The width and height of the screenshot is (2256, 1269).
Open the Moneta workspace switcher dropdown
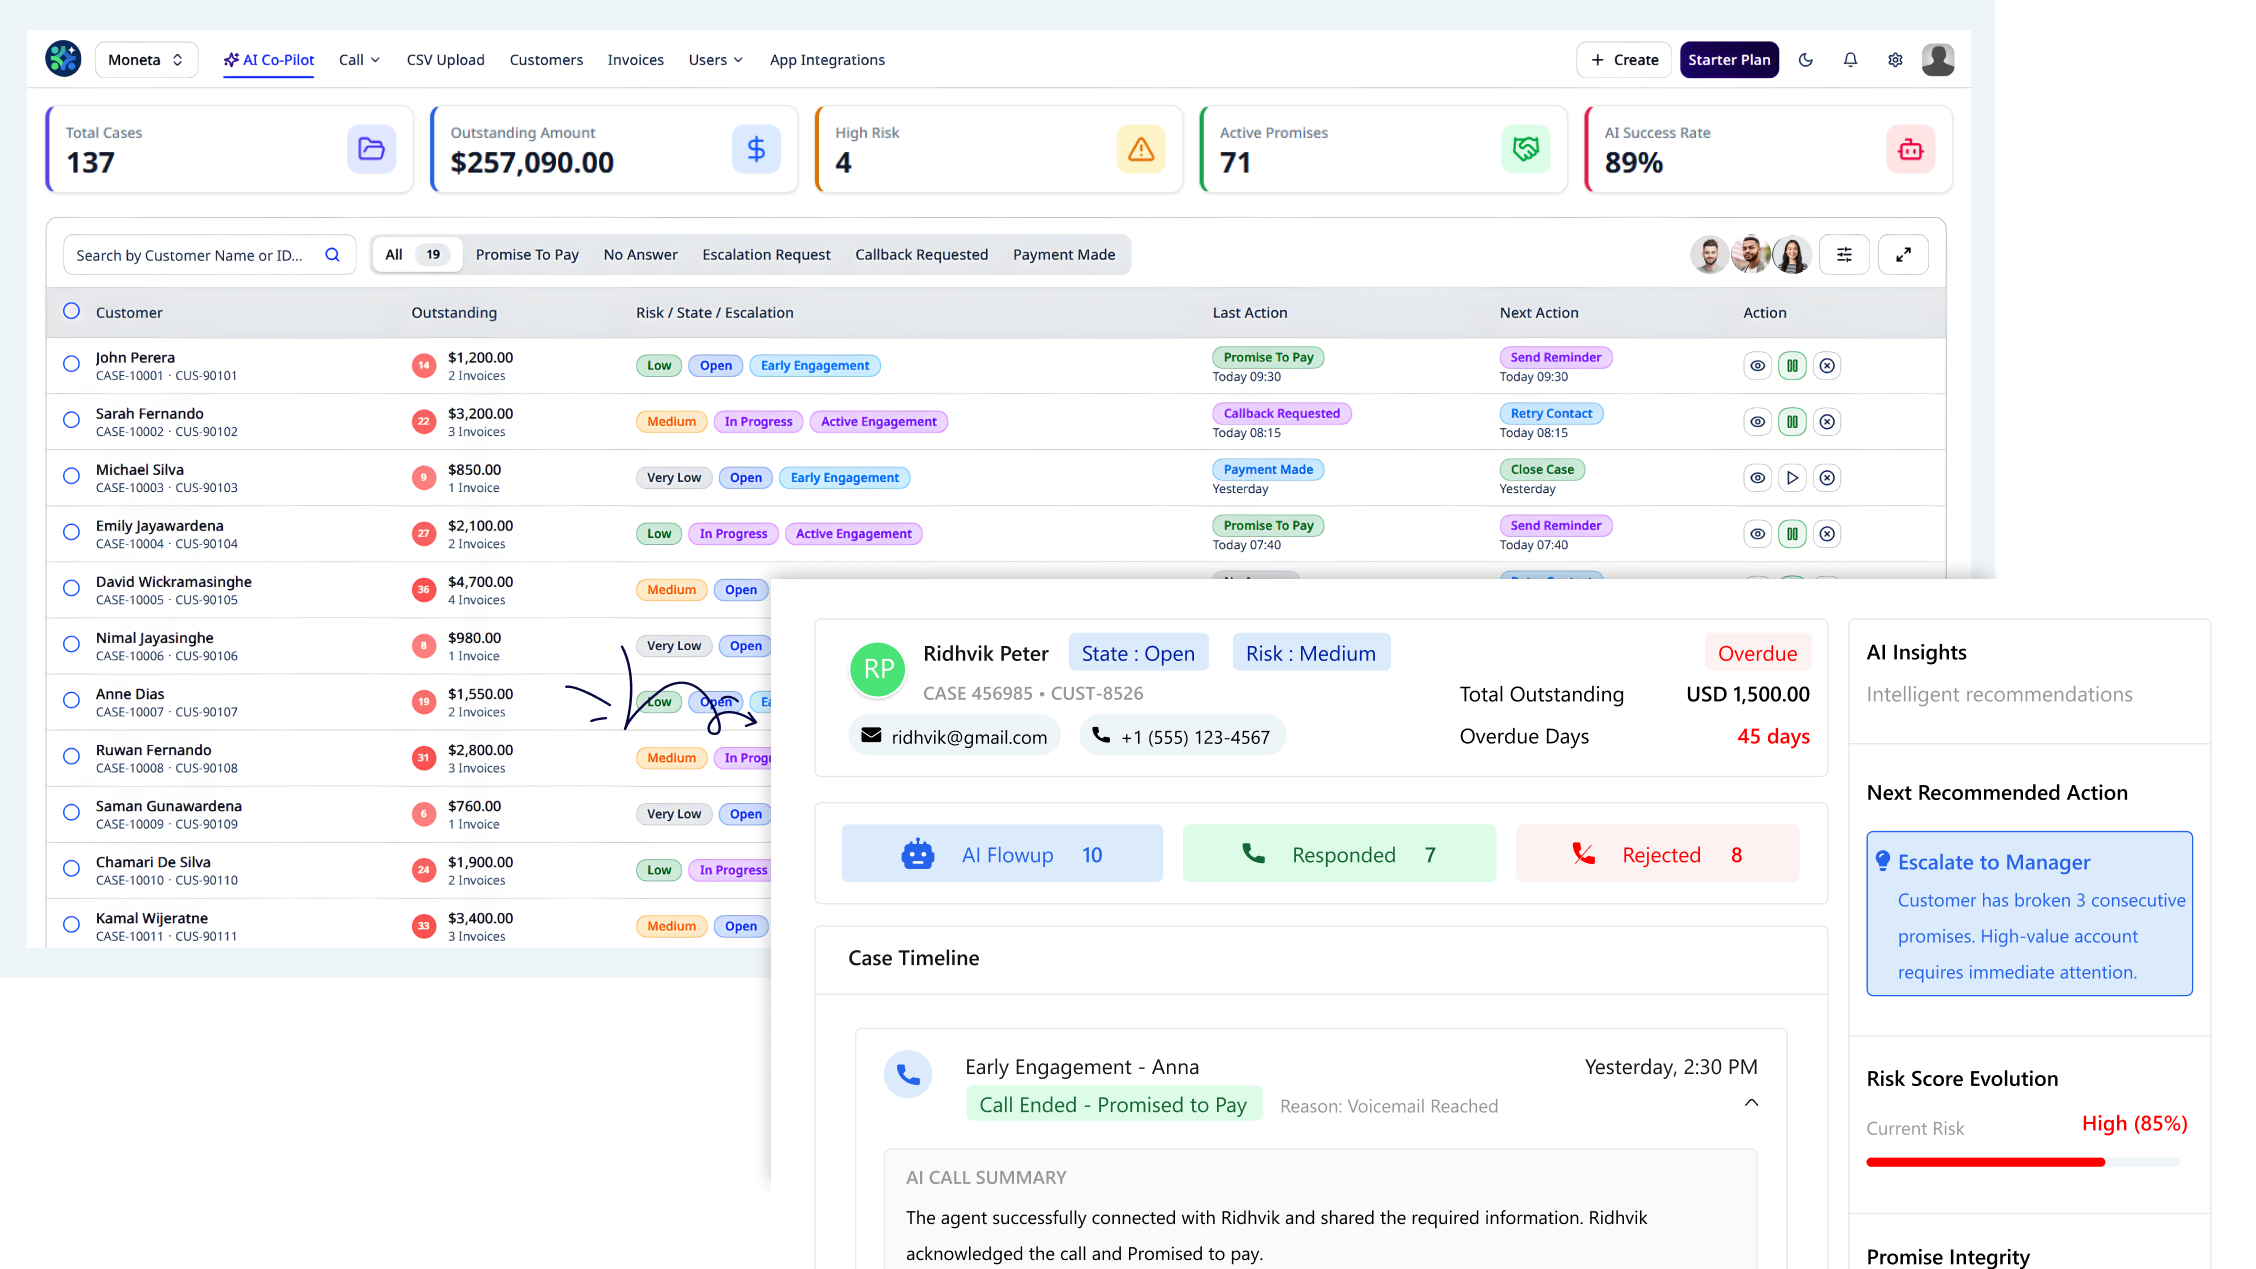(x=146, y=60)
